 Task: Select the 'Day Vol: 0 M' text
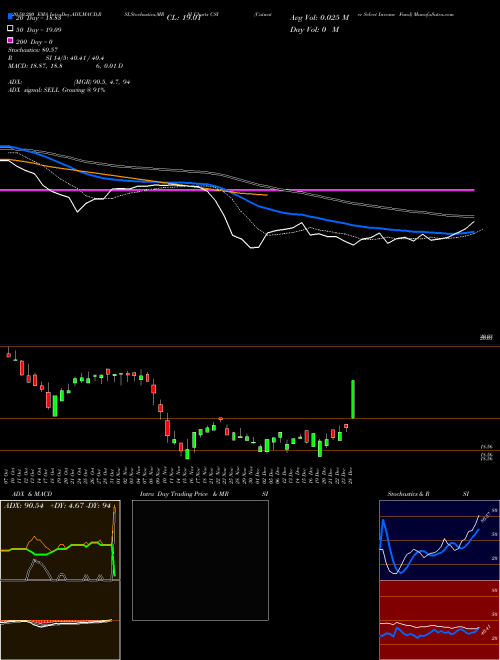point(314,29)
